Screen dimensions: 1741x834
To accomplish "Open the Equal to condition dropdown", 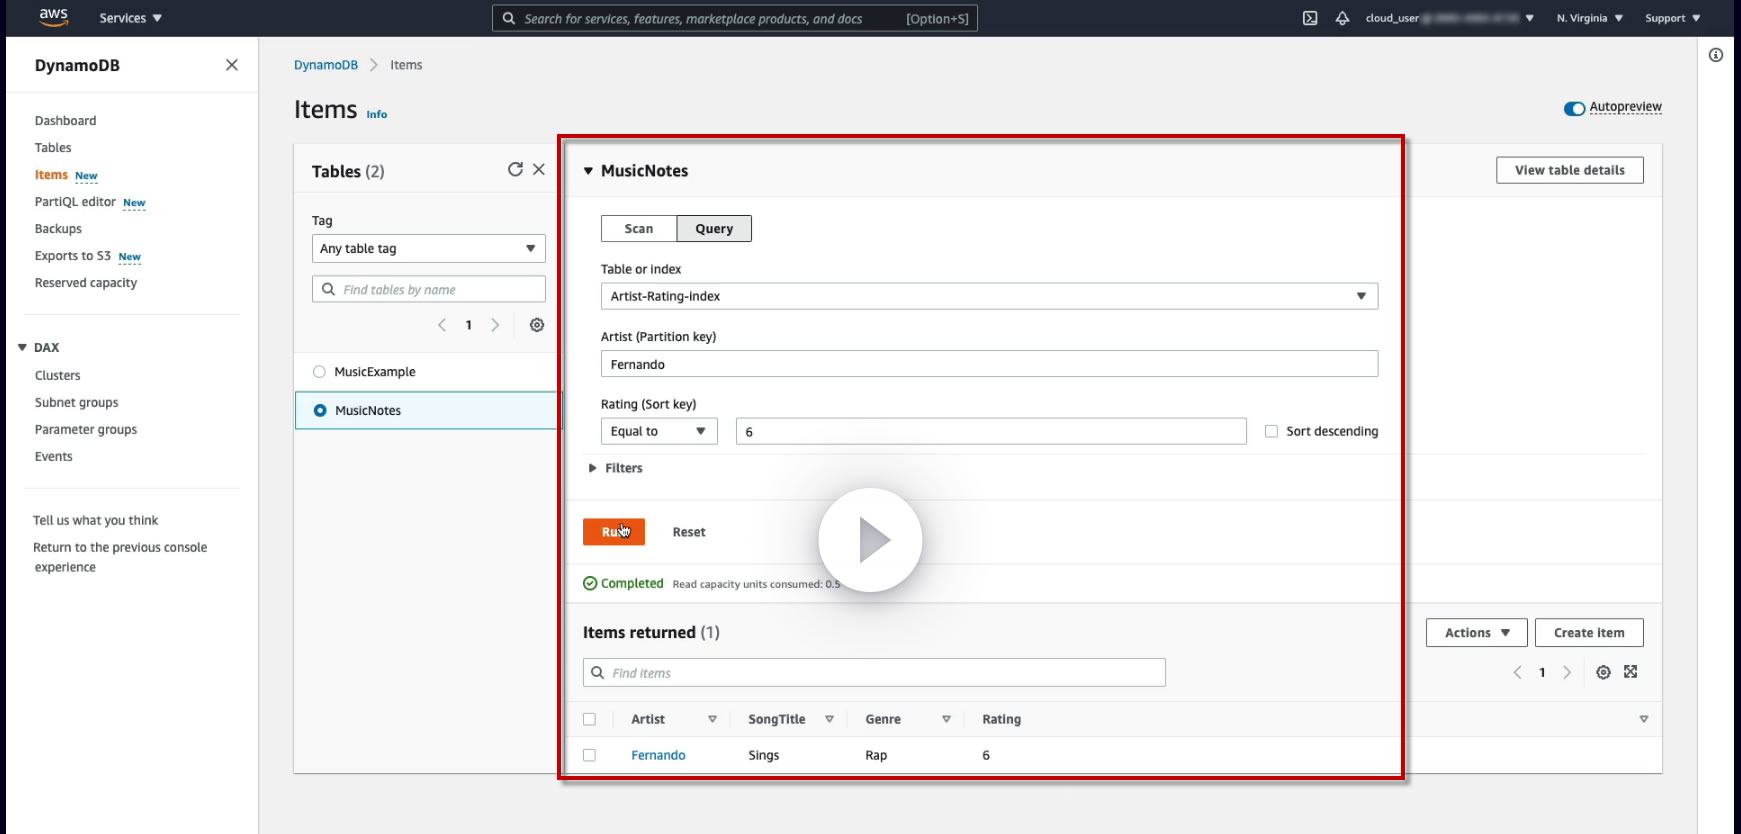I will coord(659,431).
